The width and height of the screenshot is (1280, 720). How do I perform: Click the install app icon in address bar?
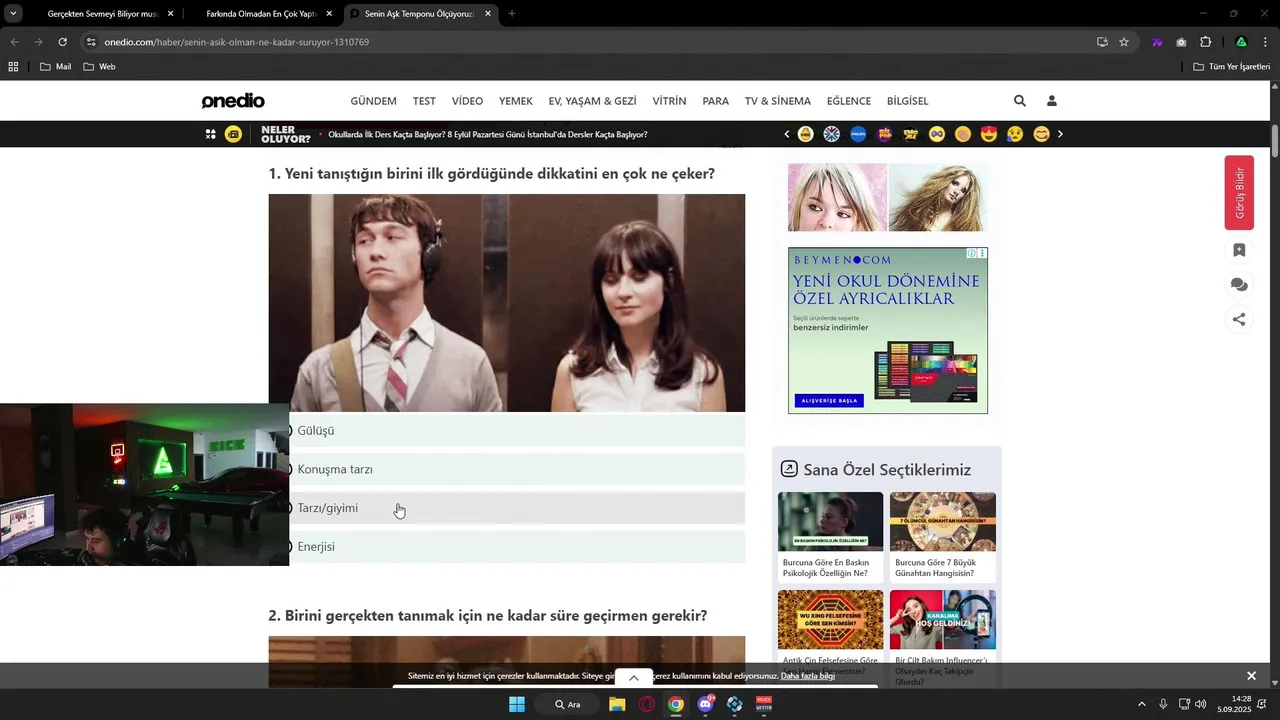coord(1102,42)
